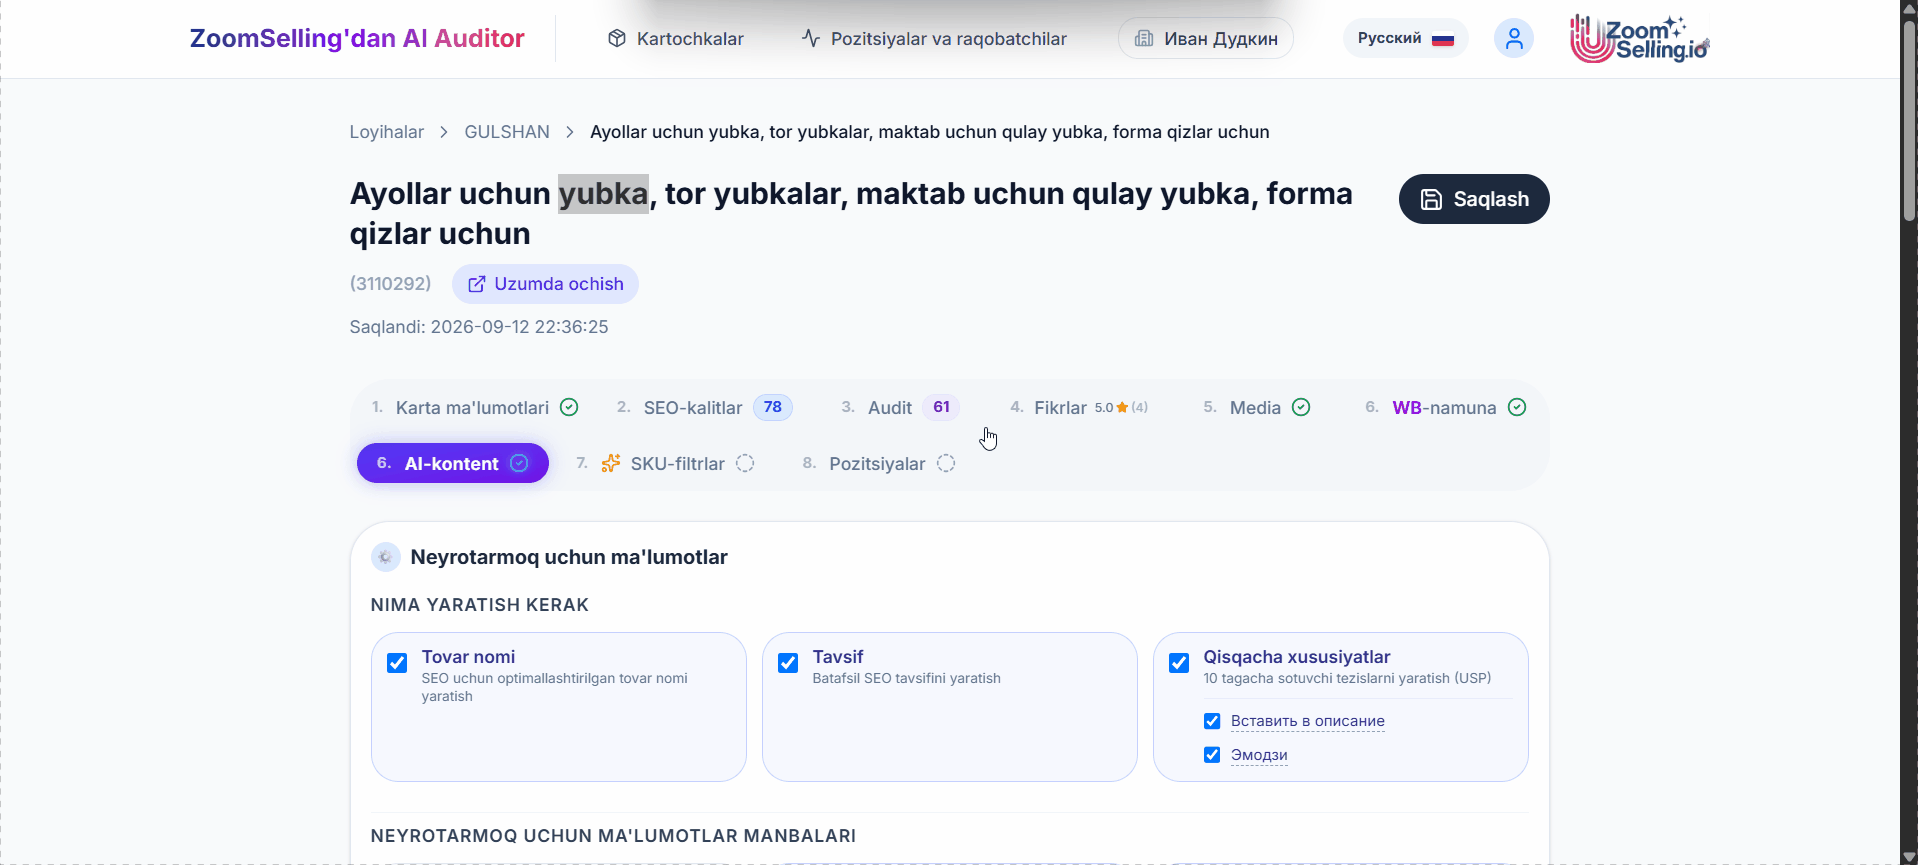1918x865 pixels.
Task: Click the Kartochkalar cube icon
Action: pos(617,38)
